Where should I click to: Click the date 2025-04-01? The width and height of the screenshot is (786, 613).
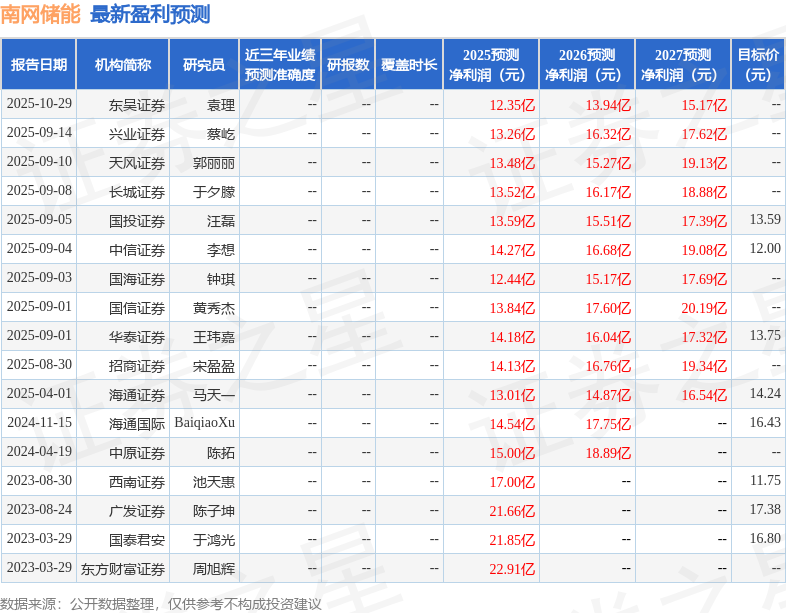[39, 393]
